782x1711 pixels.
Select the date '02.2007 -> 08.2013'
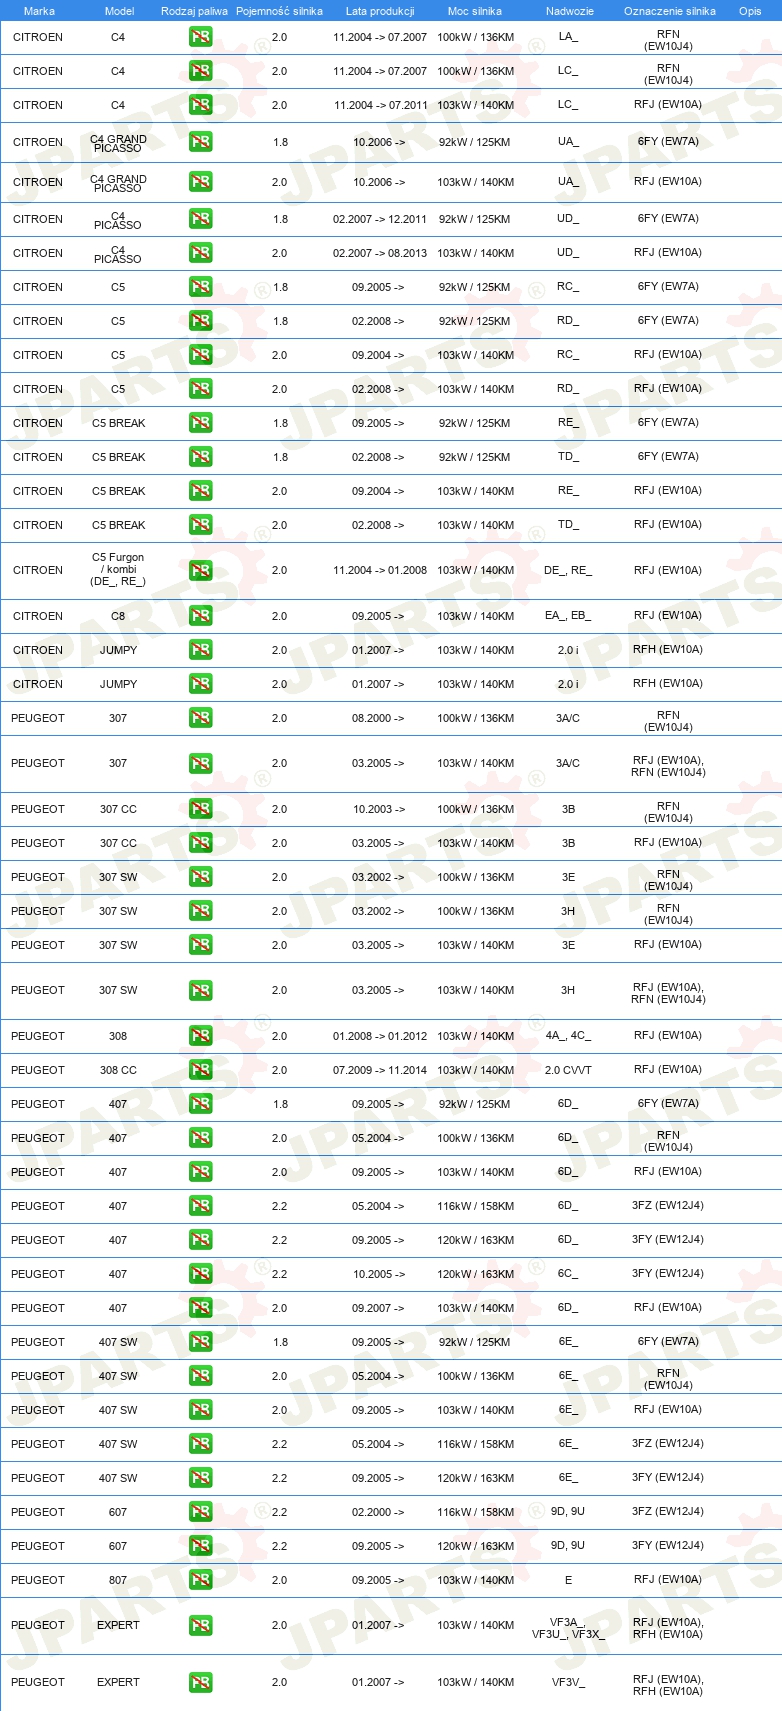pyautogui.click(x=380, y=253)
